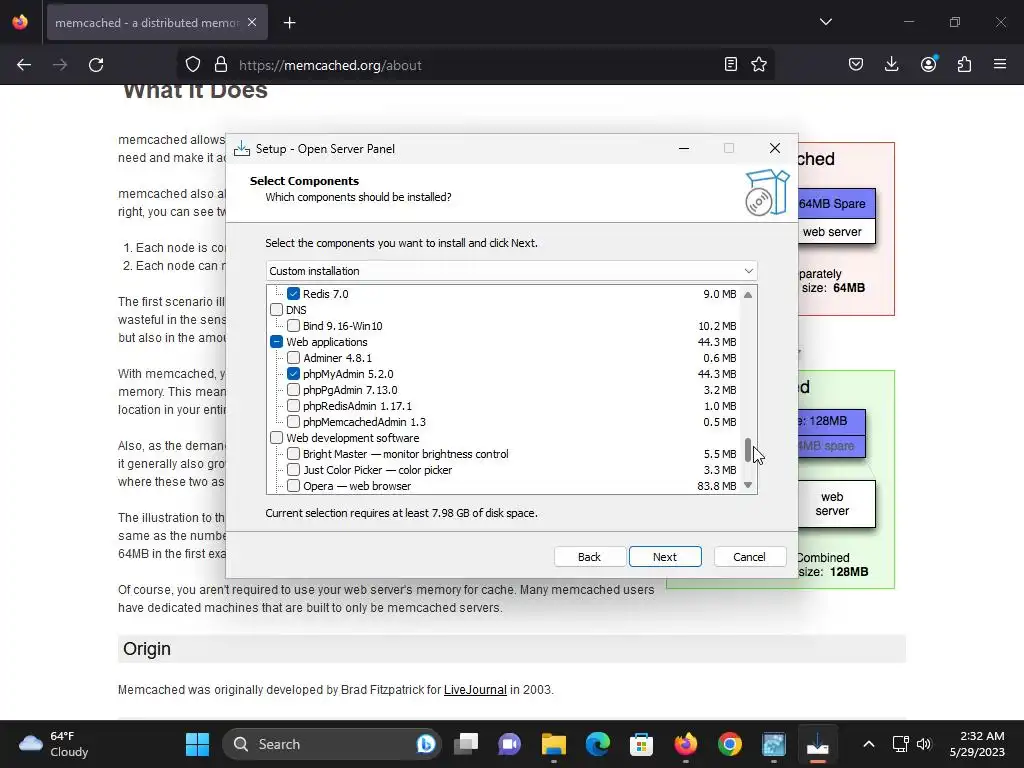Screen dimensions: 1024x768
Task: Click Next to continue setup
Action: coord(665,557)
